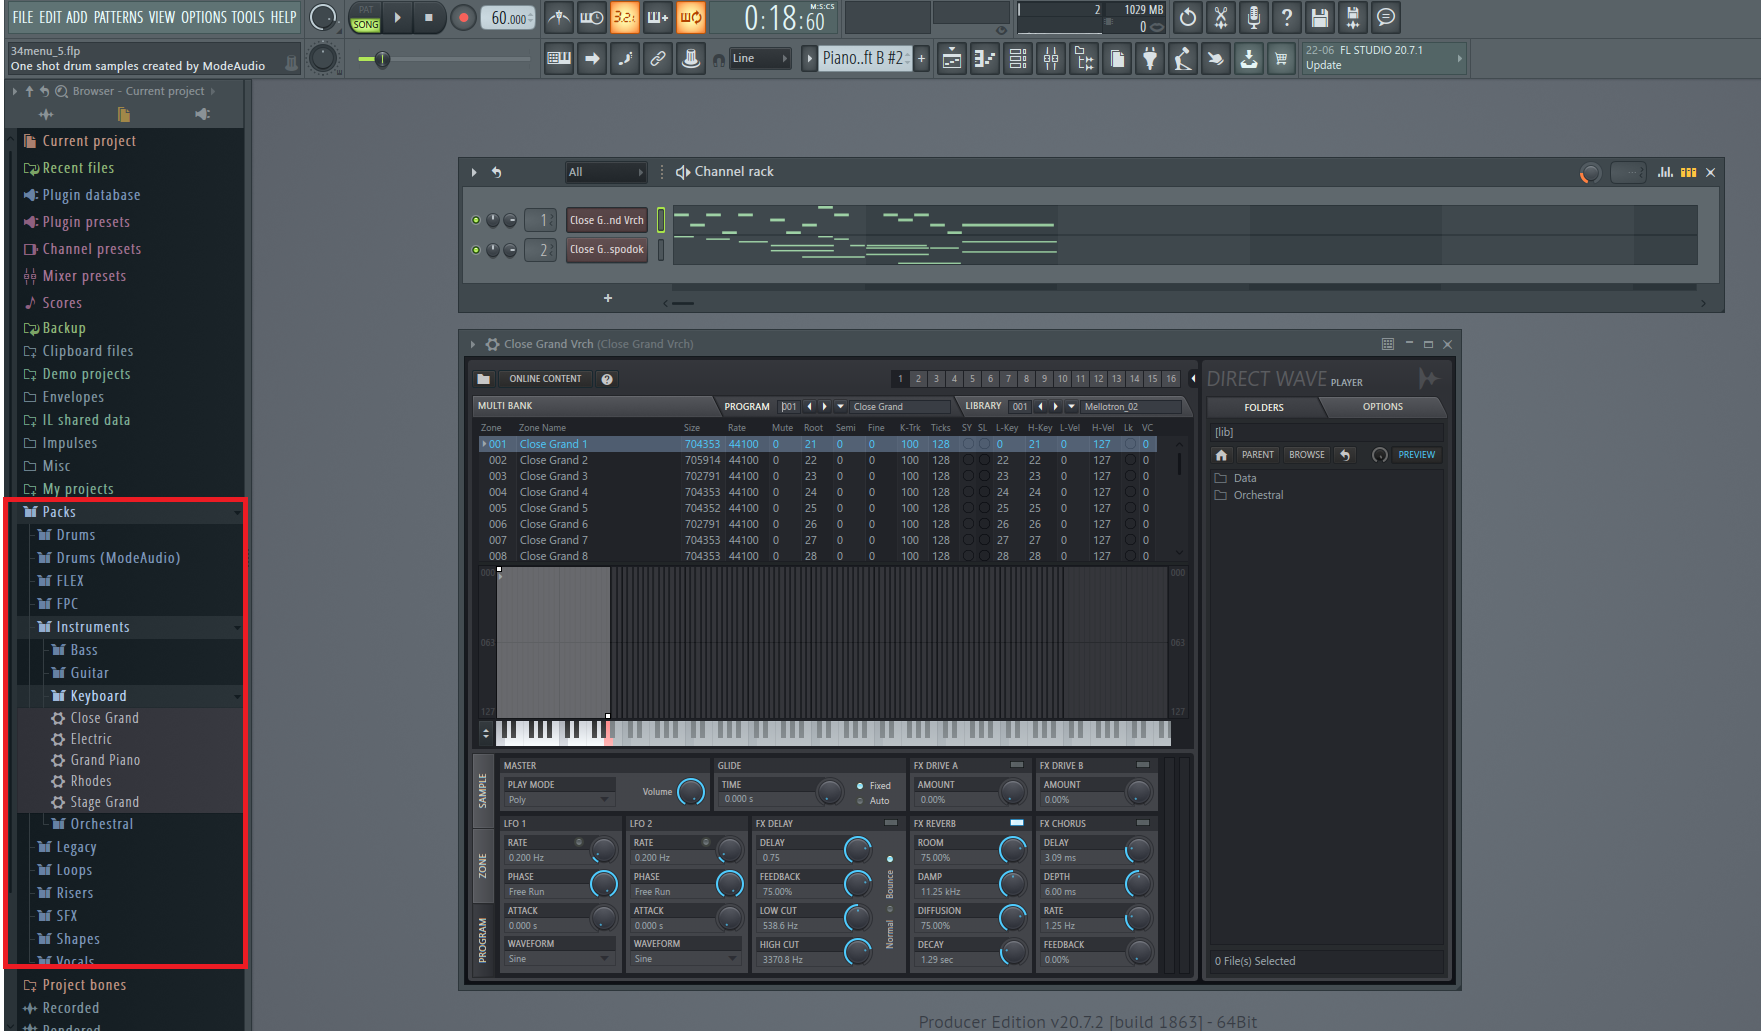Select the Auto glide radio option
Viewport: 1761px width, 1031px height.
click(x=861, y=801)
